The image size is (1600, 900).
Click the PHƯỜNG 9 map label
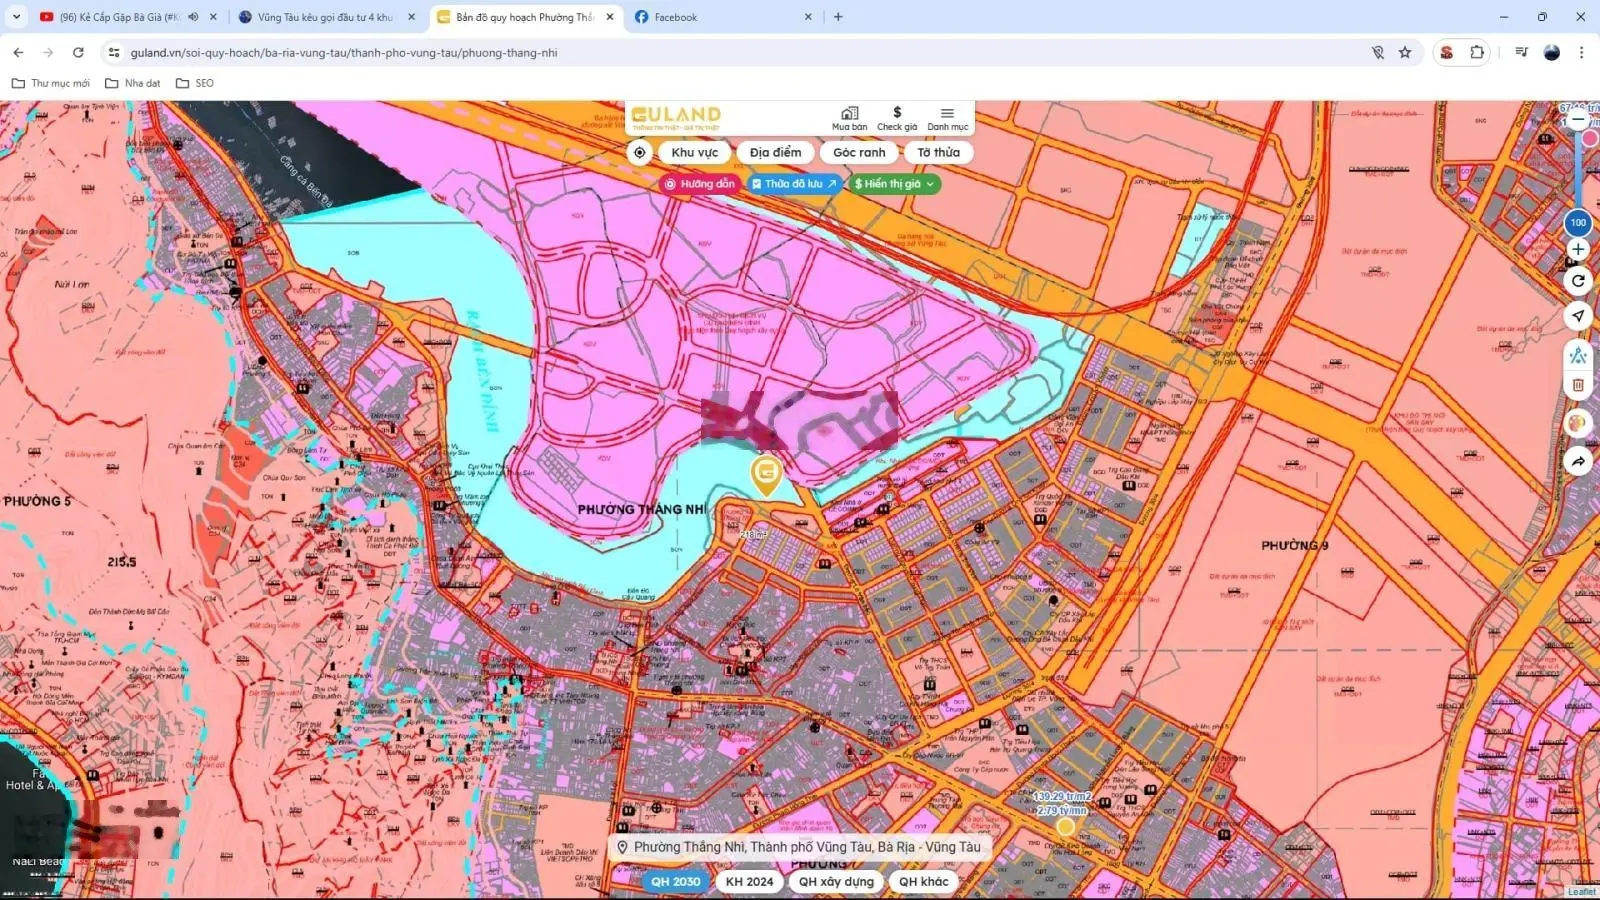pos(1294,546)
